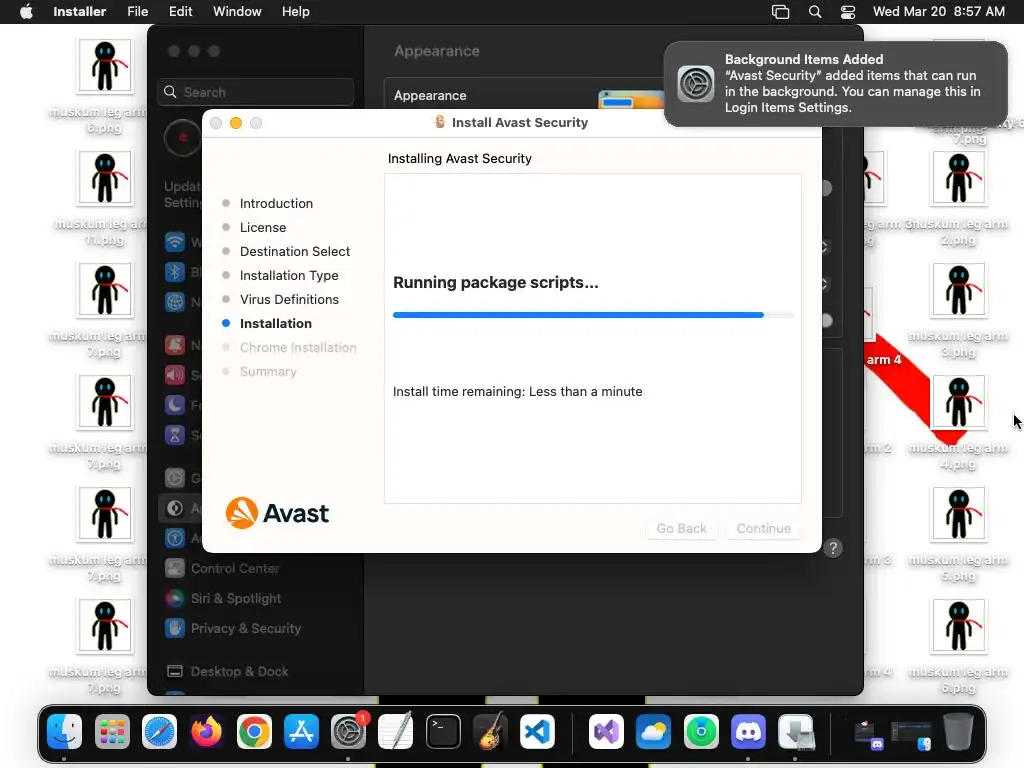Open the Trash in the Dock
This screenshot has height=768, width=1024.
point(958,731)
